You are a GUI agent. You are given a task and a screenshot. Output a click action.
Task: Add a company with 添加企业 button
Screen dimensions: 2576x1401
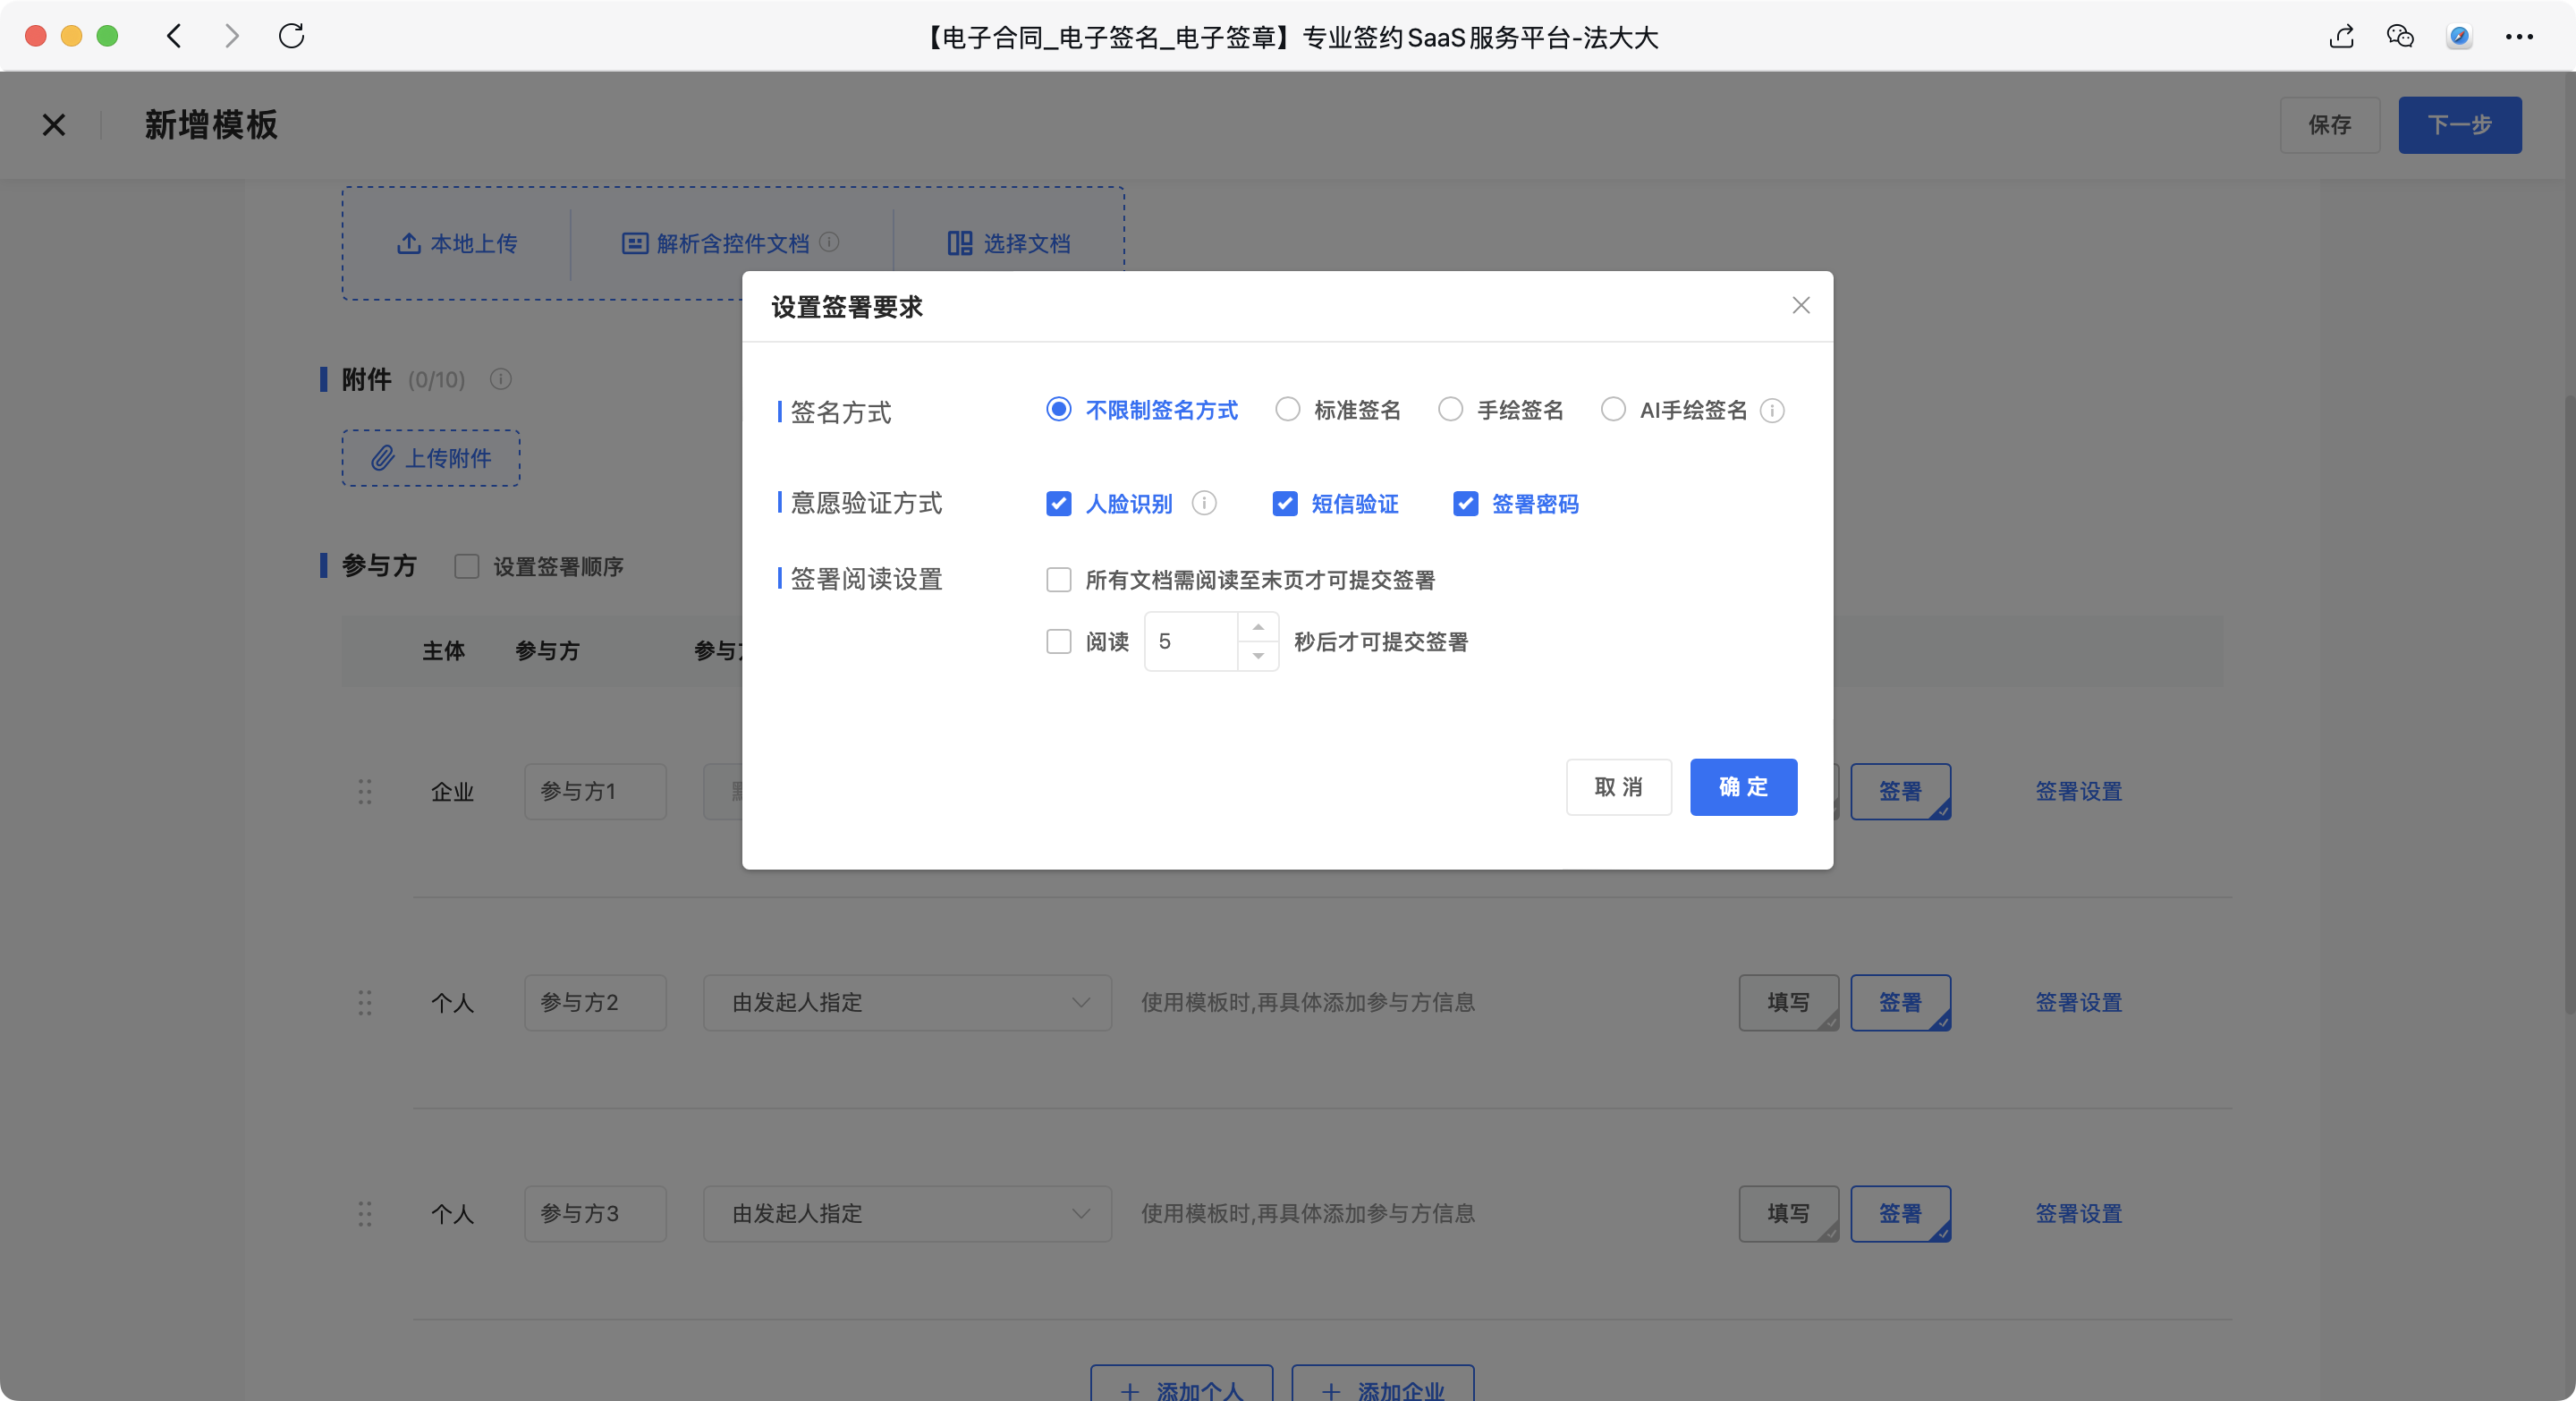1382,1383
